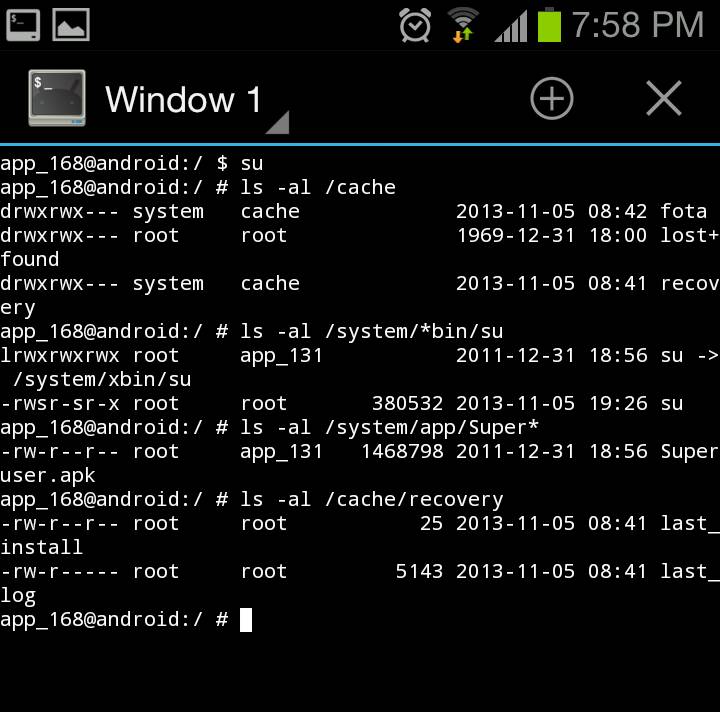Tap the green battery indicator icon
The width and height of the screenshot is (720, 712).
[549, 25]
